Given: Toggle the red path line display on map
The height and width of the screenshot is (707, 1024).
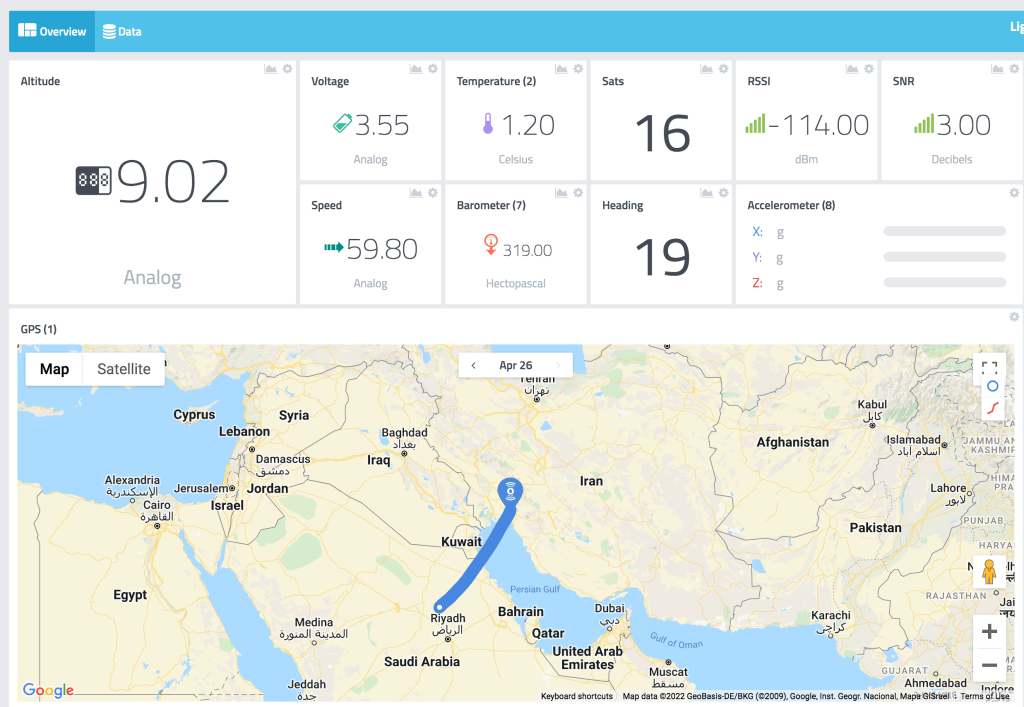Looking at the screenshot, I should pyautogui.click(x=992, y=407).
